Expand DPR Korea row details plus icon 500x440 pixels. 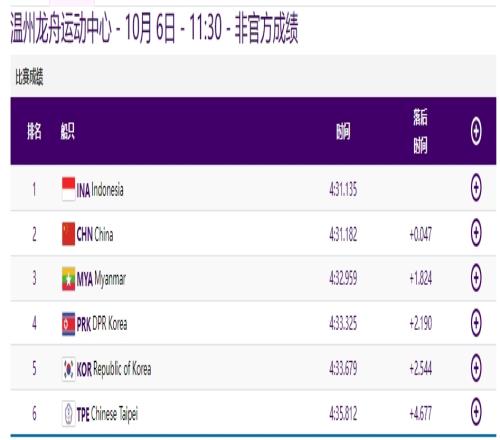(476, 322)
